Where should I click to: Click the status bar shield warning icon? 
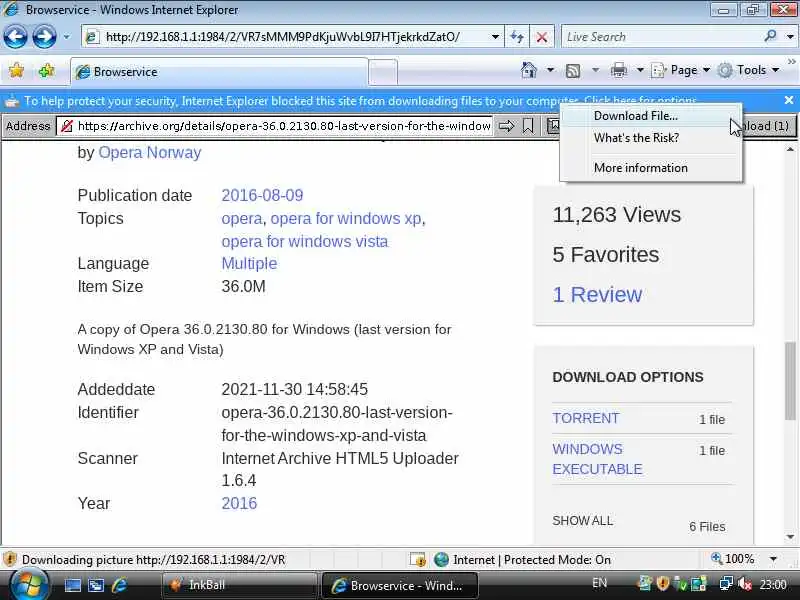pos(10,560)
